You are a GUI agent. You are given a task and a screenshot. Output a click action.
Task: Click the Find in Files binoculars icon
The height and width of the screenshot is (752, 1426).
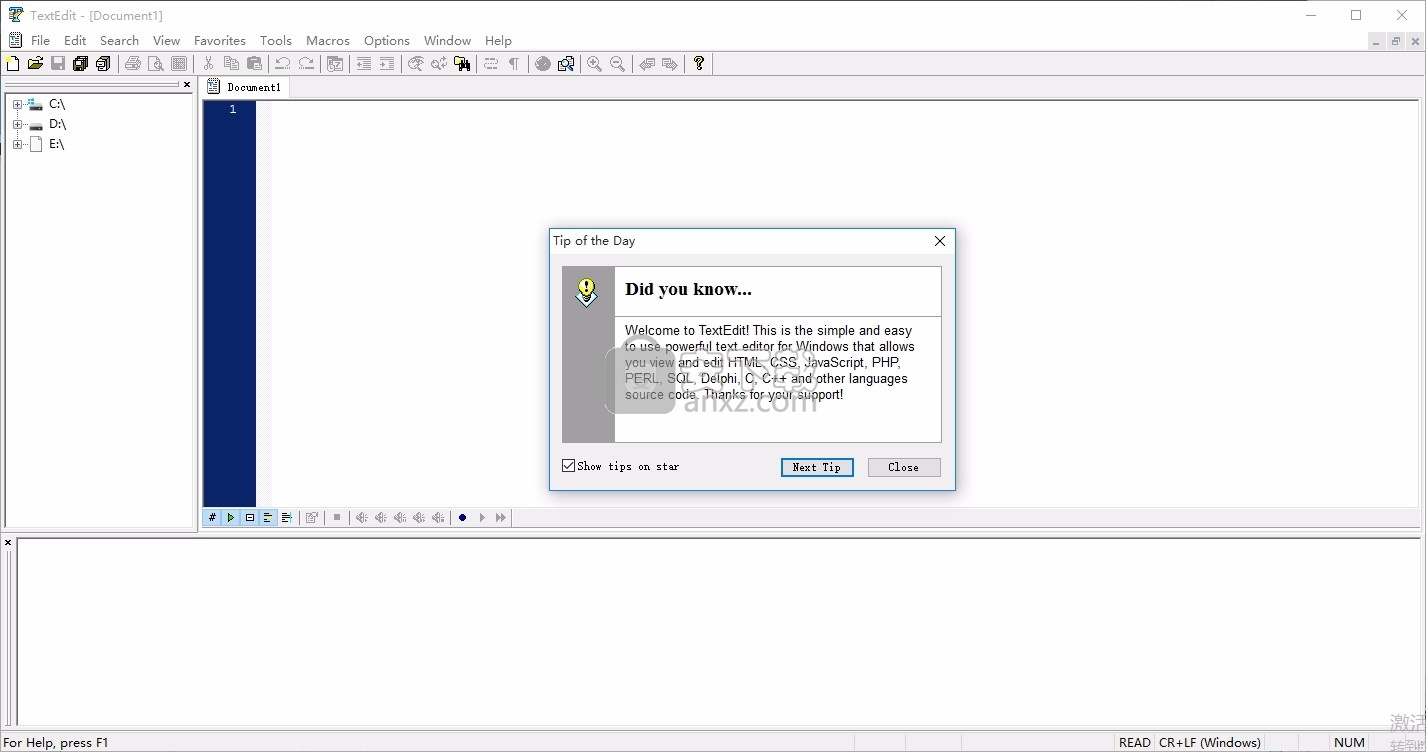(x=462, y=64)
